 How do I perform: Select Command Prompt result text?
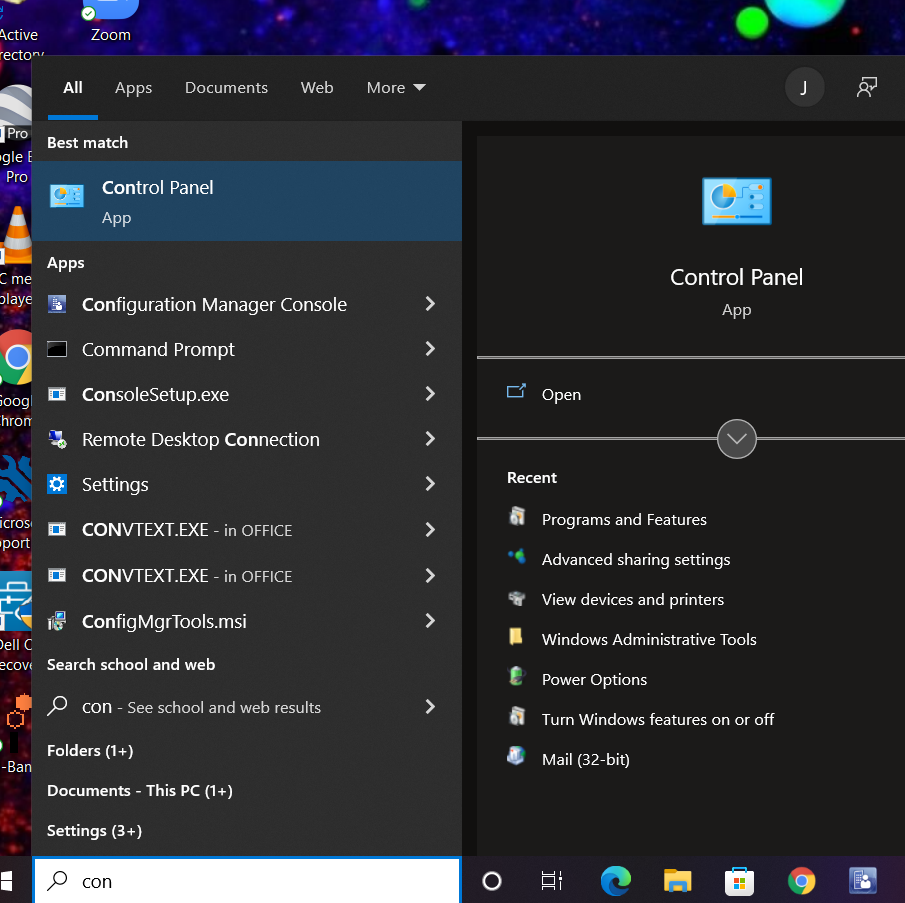click(x=158, y=350)
